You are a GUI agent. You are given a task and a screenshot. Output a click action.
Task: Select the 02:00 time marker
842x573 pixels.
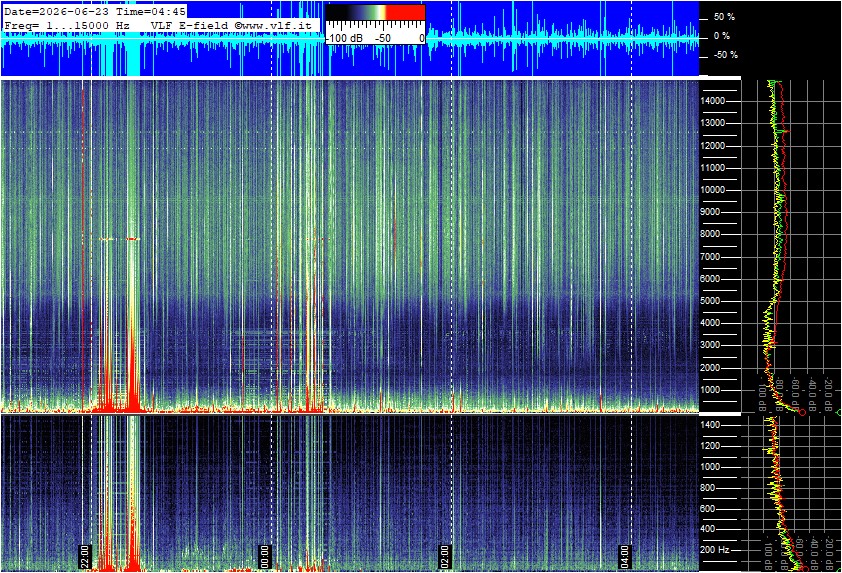(x=444, y=557)
